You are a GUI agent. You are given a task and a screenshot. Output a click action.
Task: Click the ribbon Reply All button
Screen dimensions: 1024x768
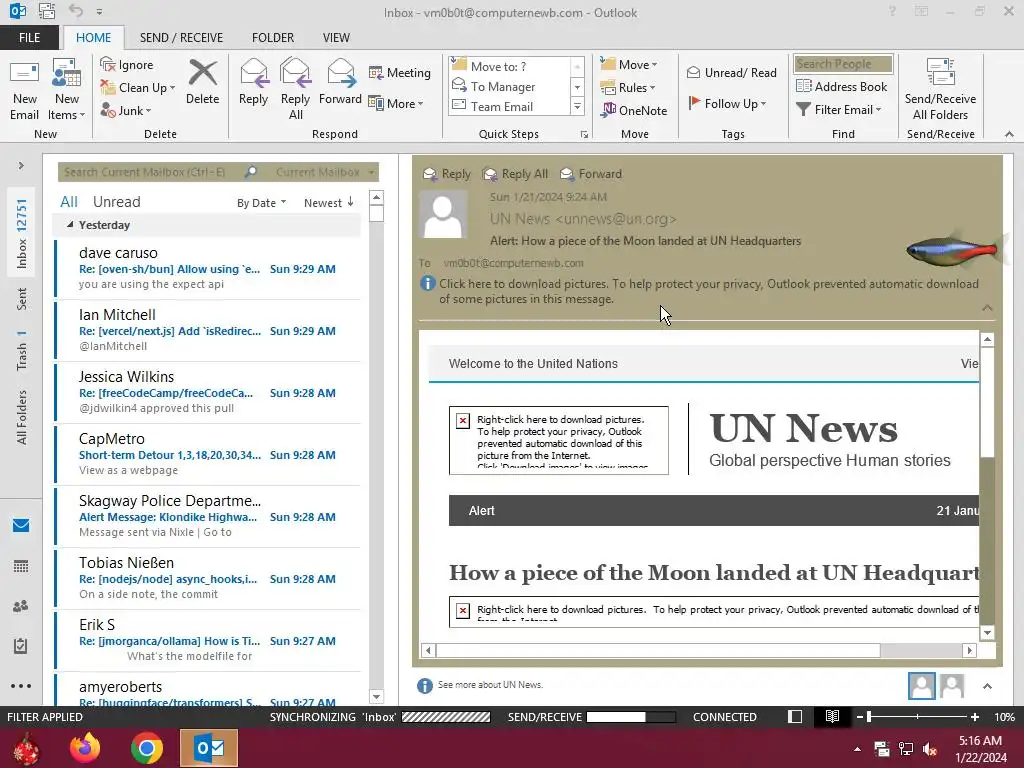pyautogui.click(x=295, y=89)
